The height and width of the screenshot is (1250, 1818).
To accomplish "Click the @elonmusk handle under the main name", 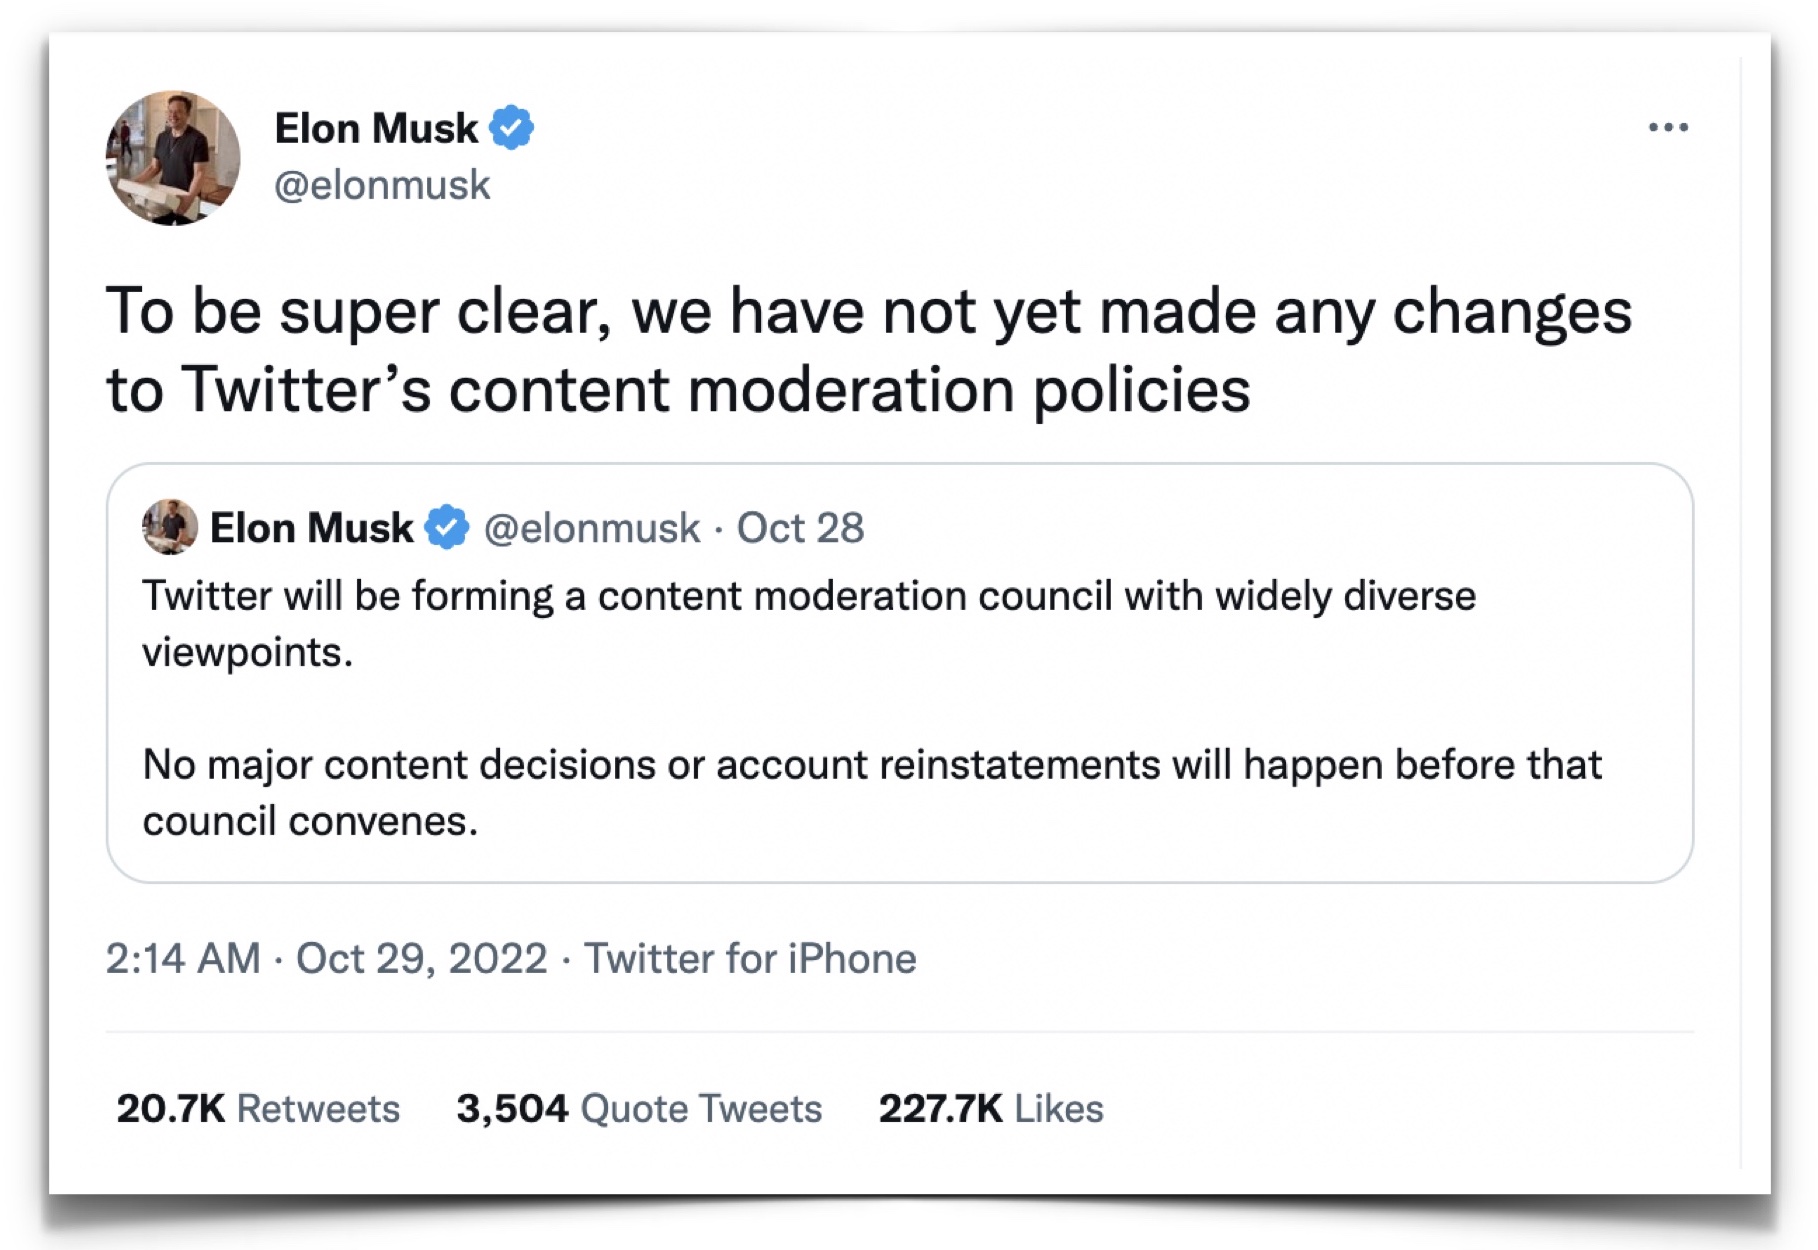I will pos(382,186).
